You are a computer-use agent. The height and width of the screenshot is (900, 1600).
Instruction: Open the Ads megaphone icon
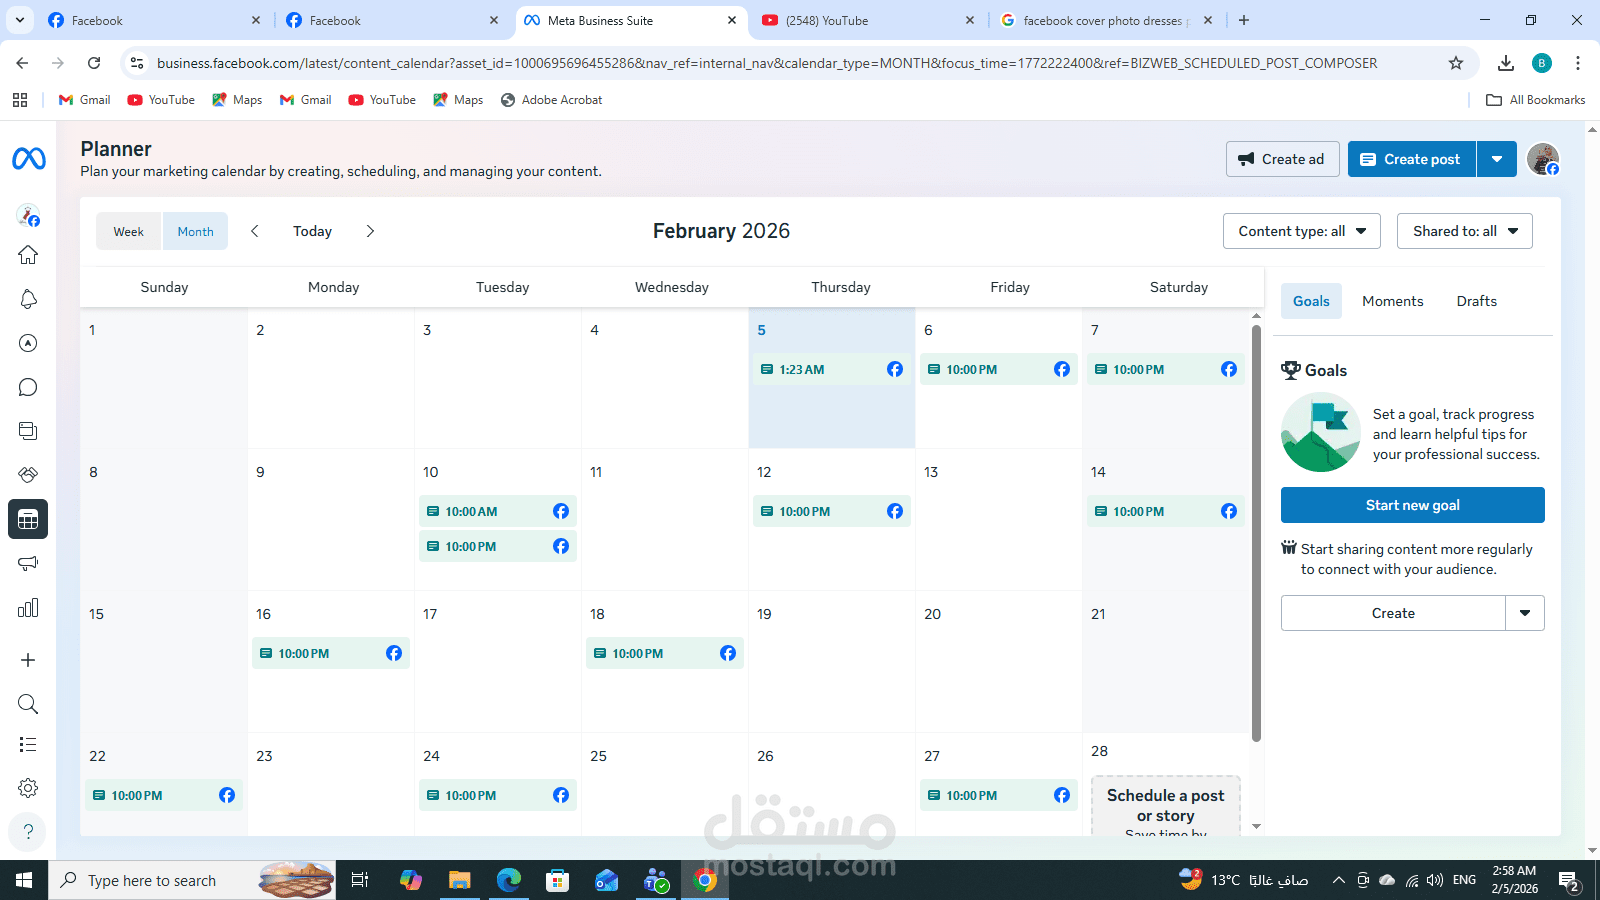(x=28, y=563)
